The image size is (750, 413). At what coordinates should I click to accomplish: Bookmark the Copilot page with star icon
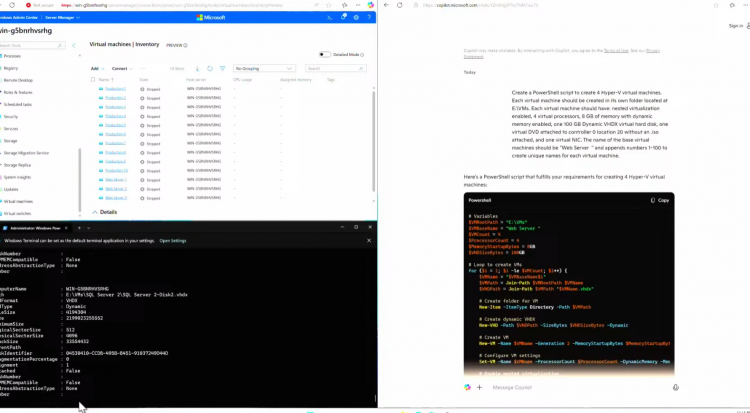pos(716,5)
